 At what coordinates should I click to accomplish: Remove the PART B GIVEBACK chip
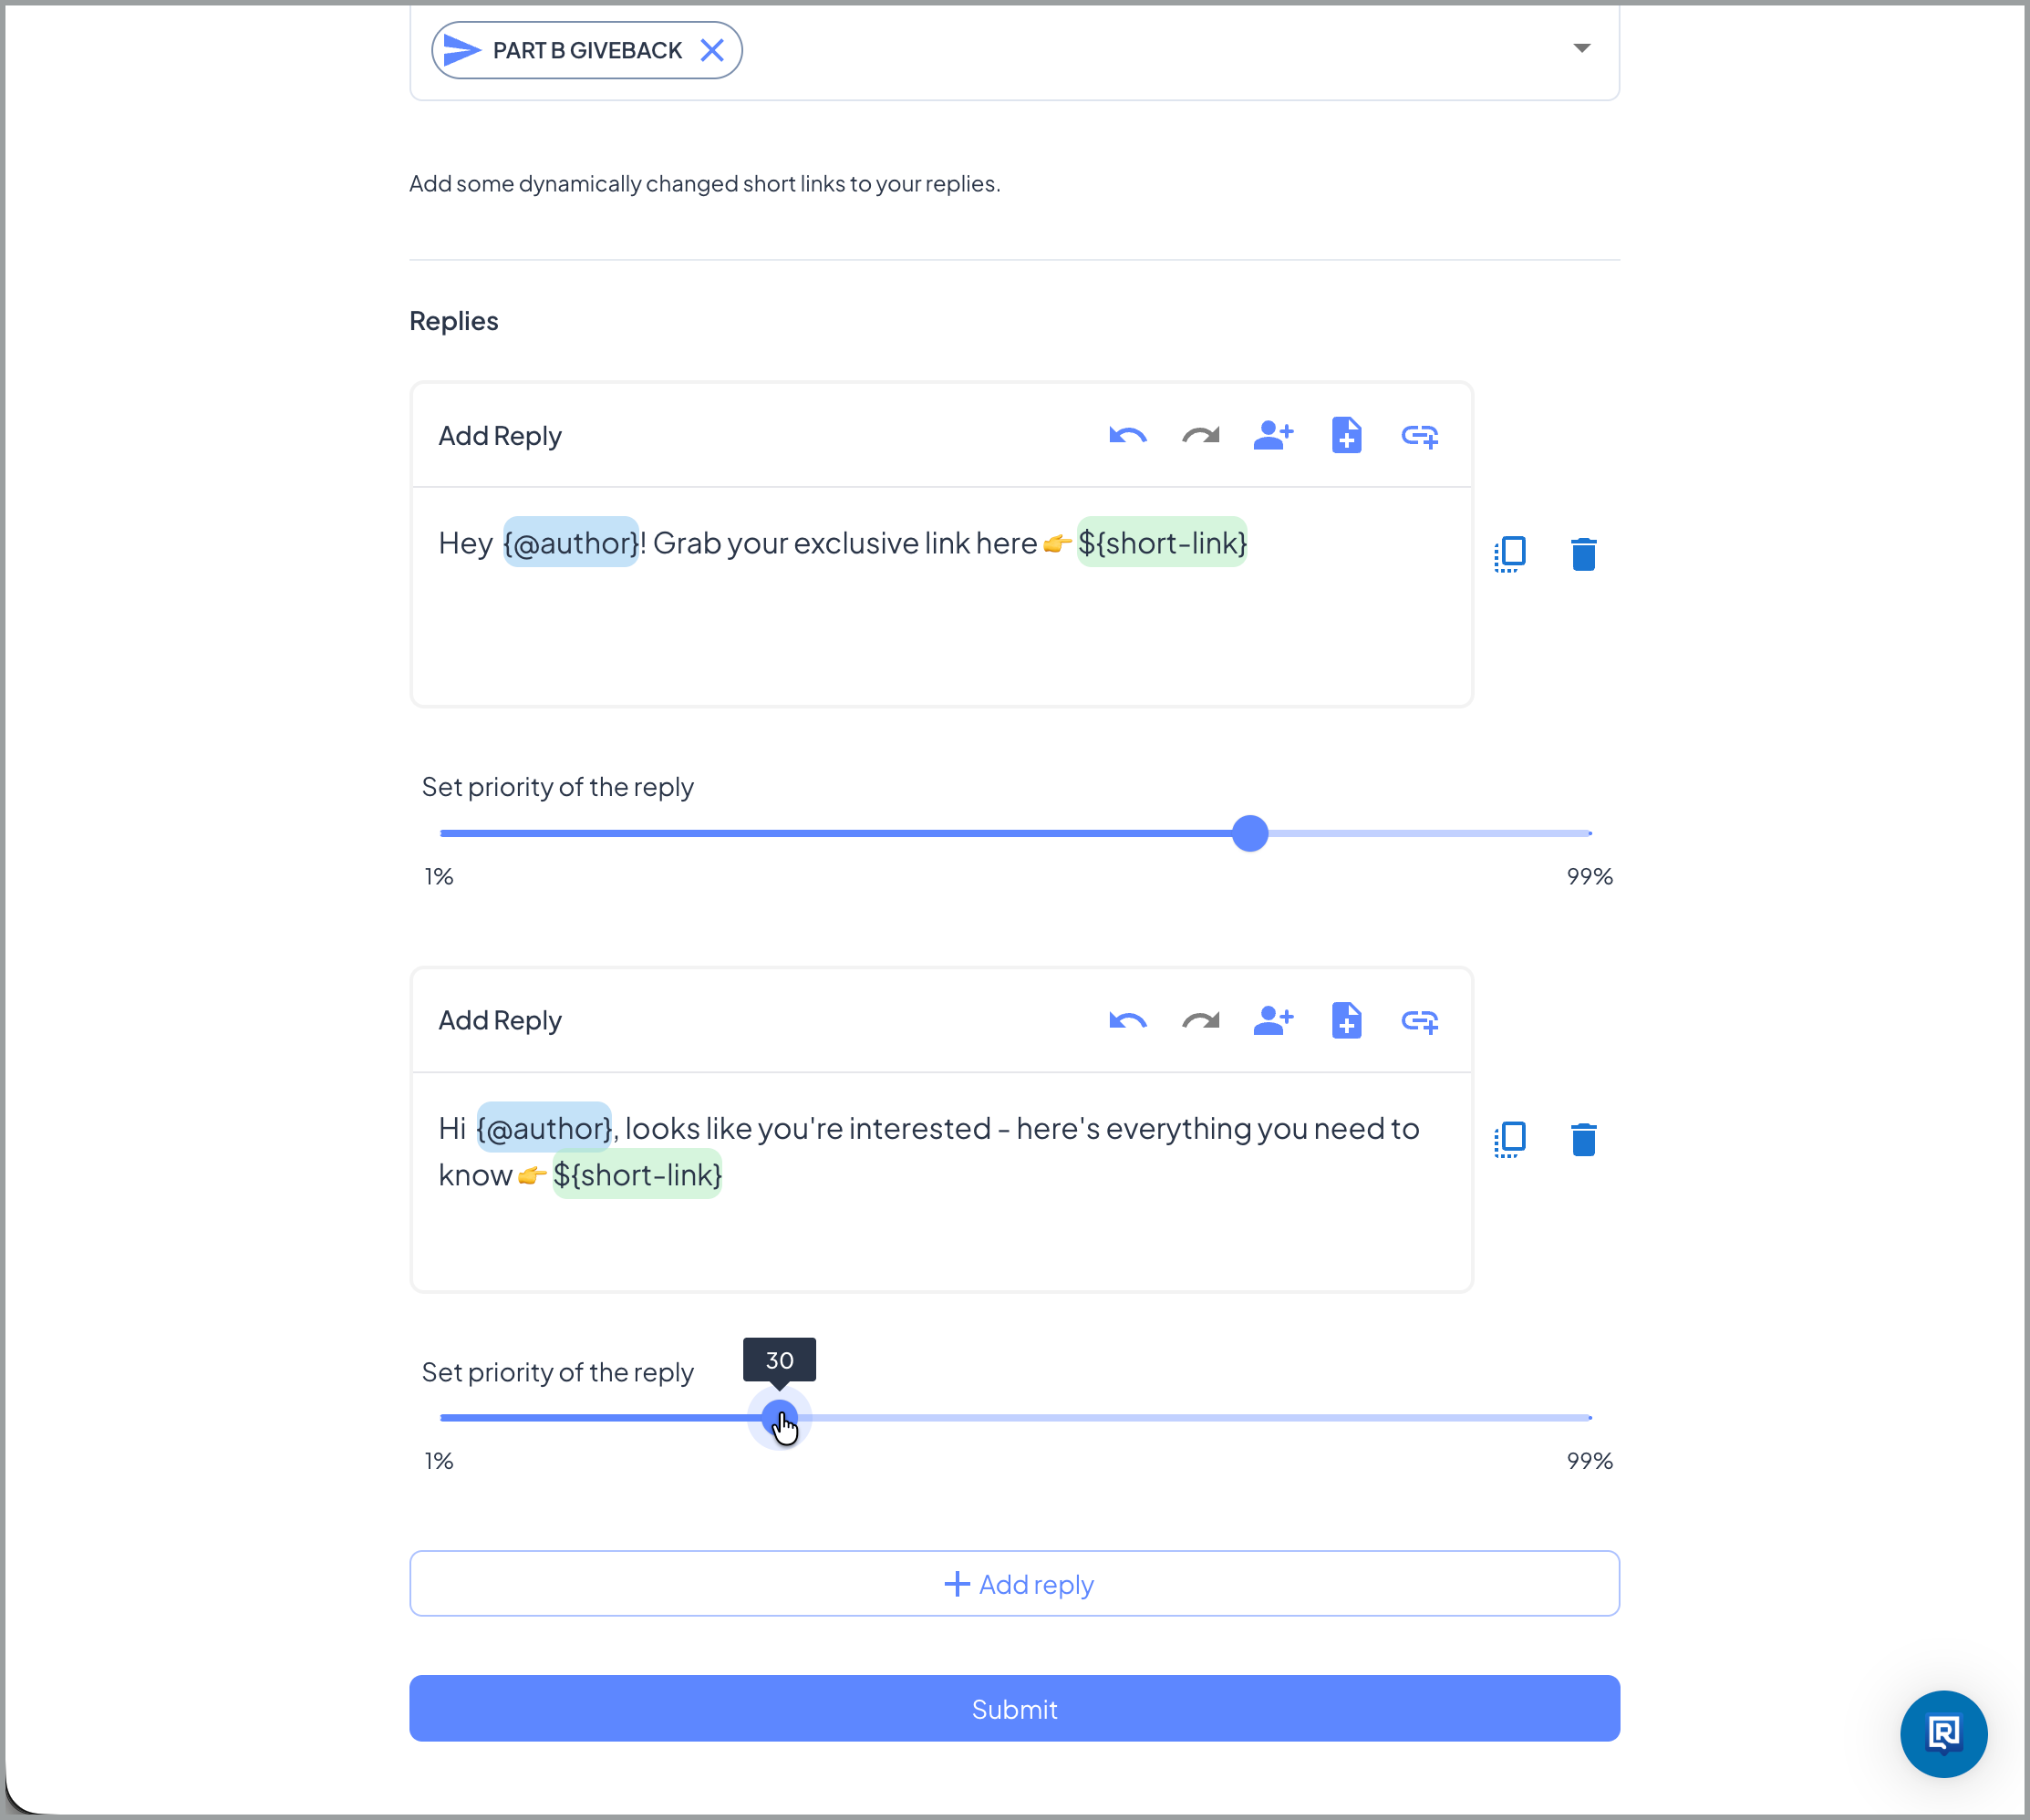pos(712,50)
